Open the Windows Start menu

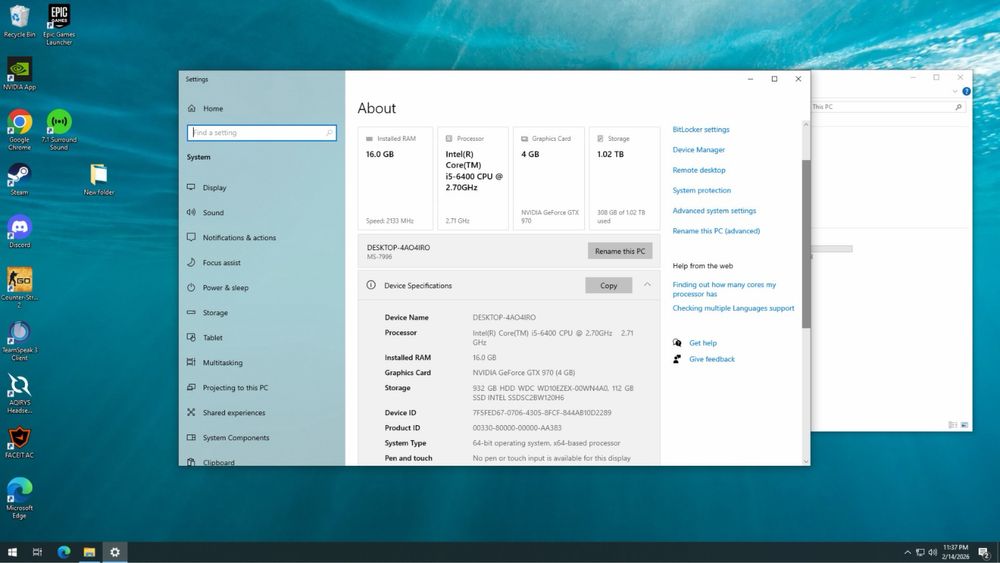pyautogui.click(x=12, y=552)
